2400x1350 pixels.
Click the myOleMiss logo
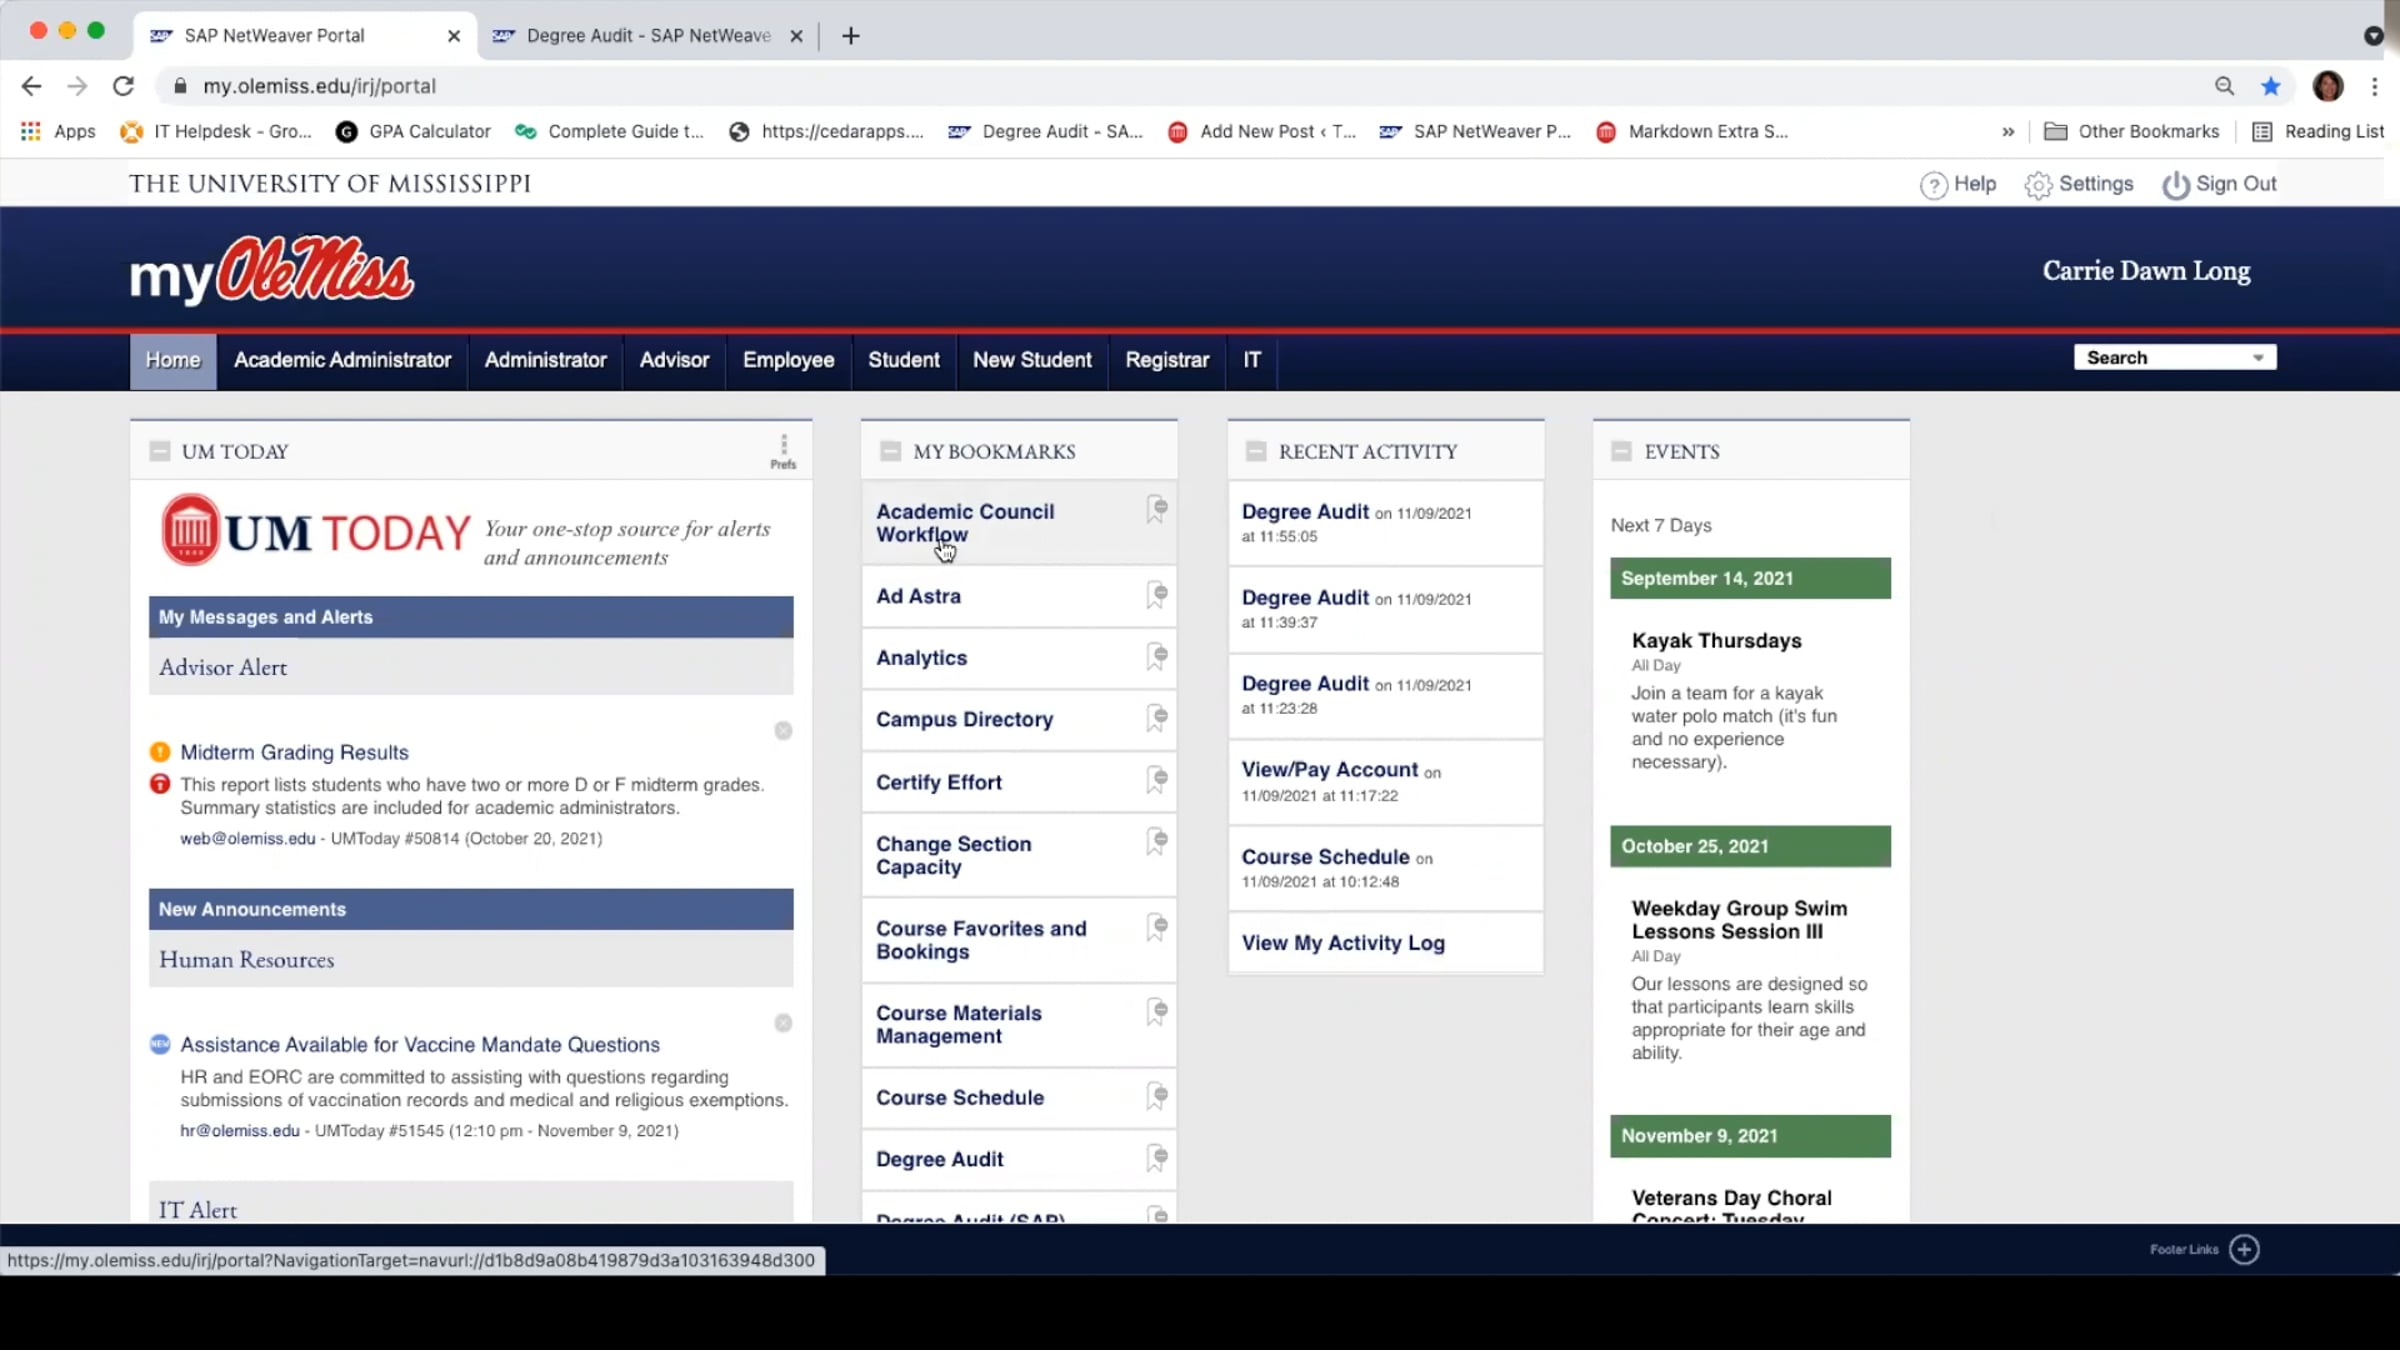point(271,270)
